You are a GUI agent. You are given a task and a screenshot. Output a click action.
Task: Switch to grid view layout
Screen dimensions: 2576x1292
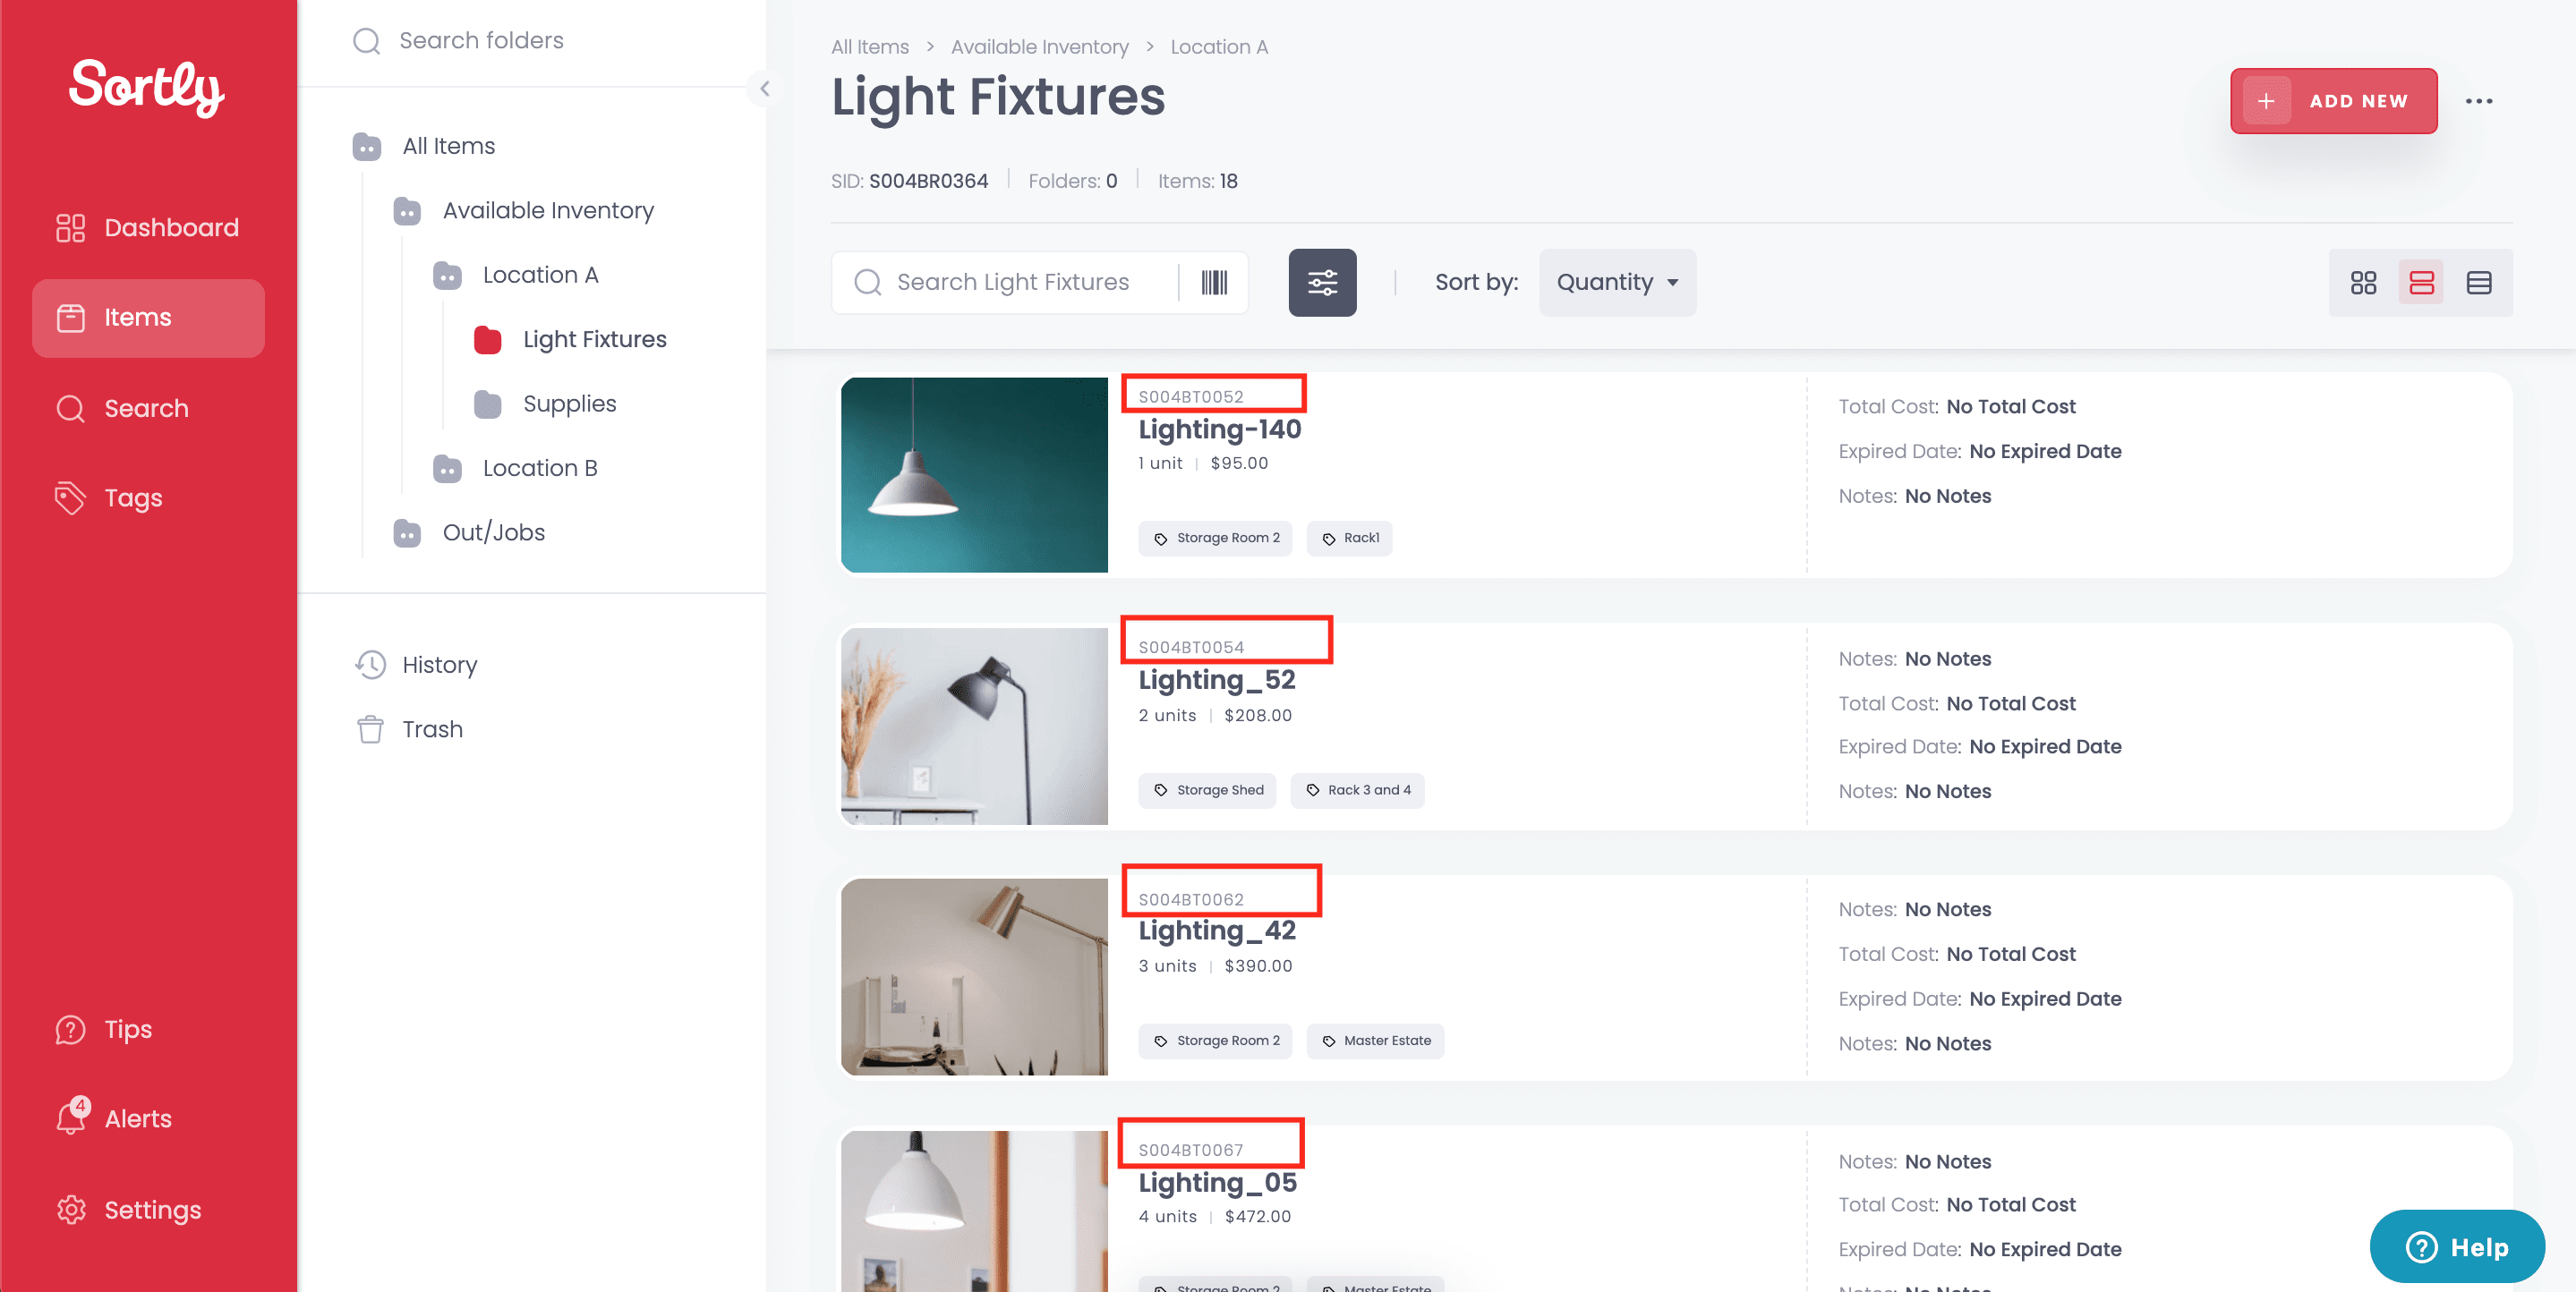tap(2364, 283)
